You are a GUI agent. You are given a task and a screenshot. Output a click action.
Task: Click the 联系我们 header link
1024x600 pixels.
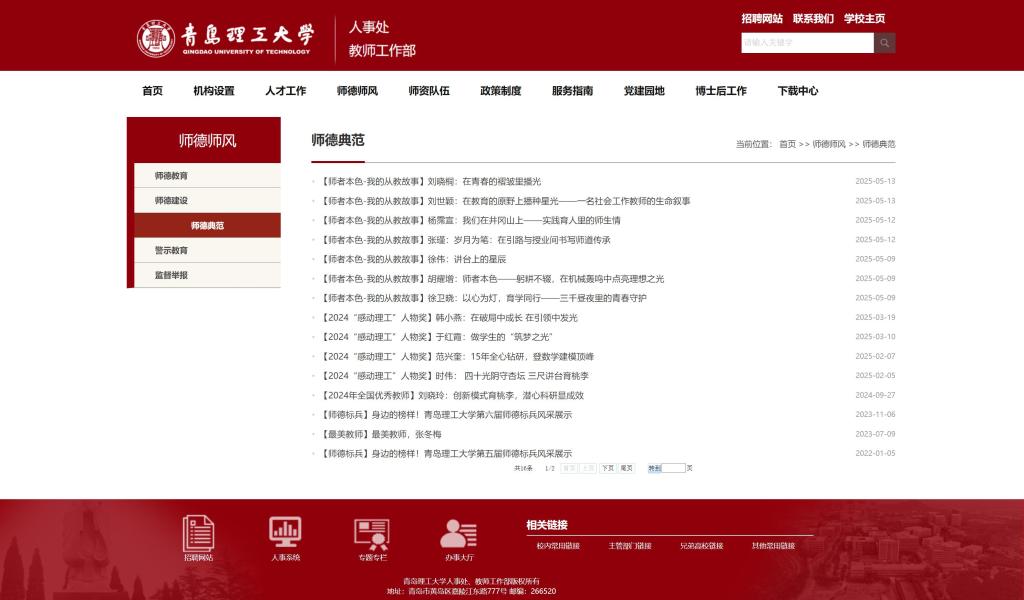point(813,18)
